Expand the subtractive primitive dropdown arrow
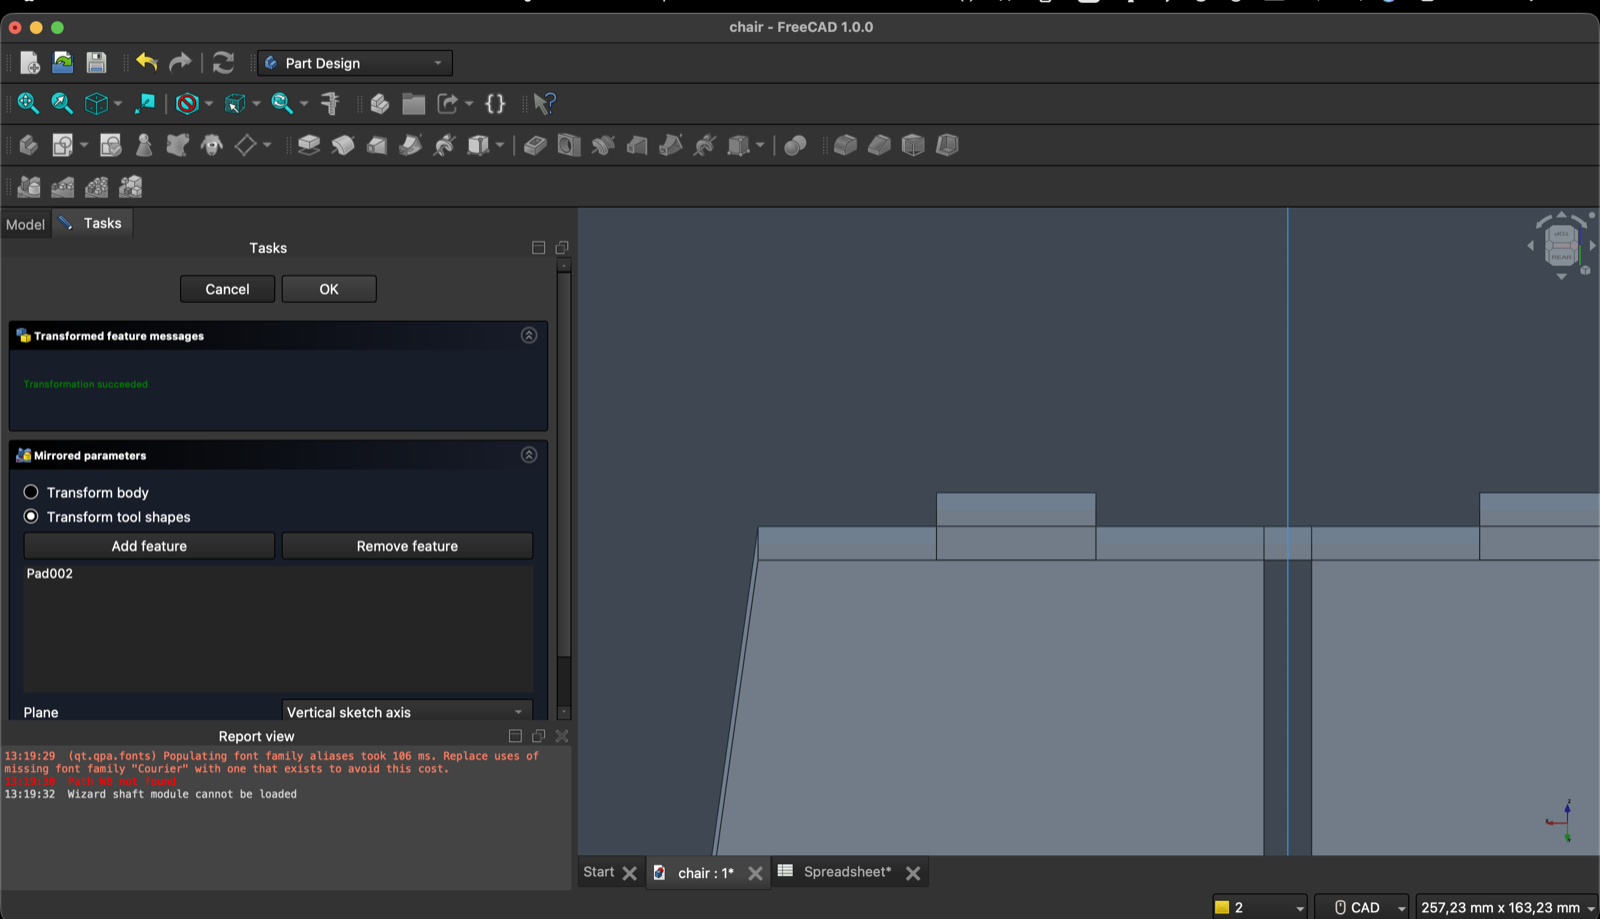The image size is (1600, 919). (760, 146)
